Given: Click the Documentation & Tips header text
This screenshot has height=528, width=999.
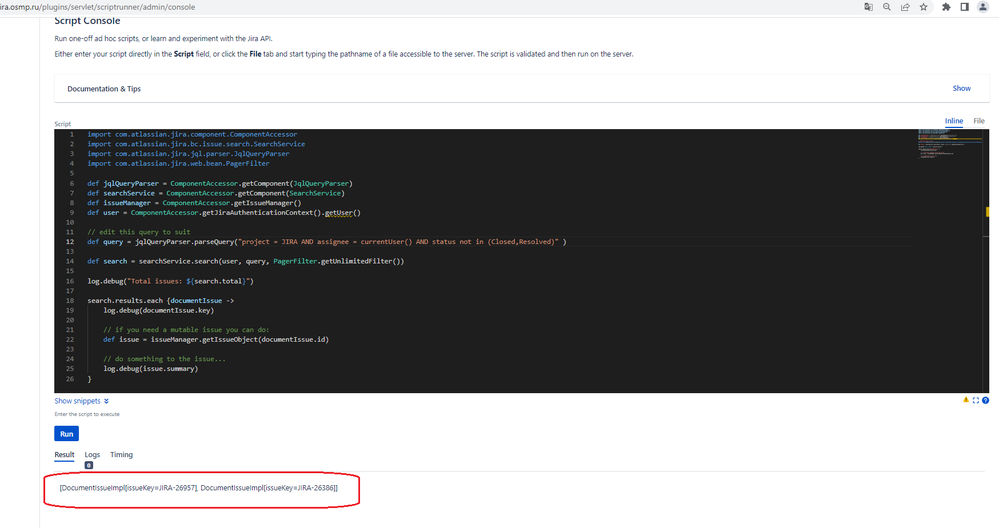Looking at the screenshot, I should (x=104, y=89).
